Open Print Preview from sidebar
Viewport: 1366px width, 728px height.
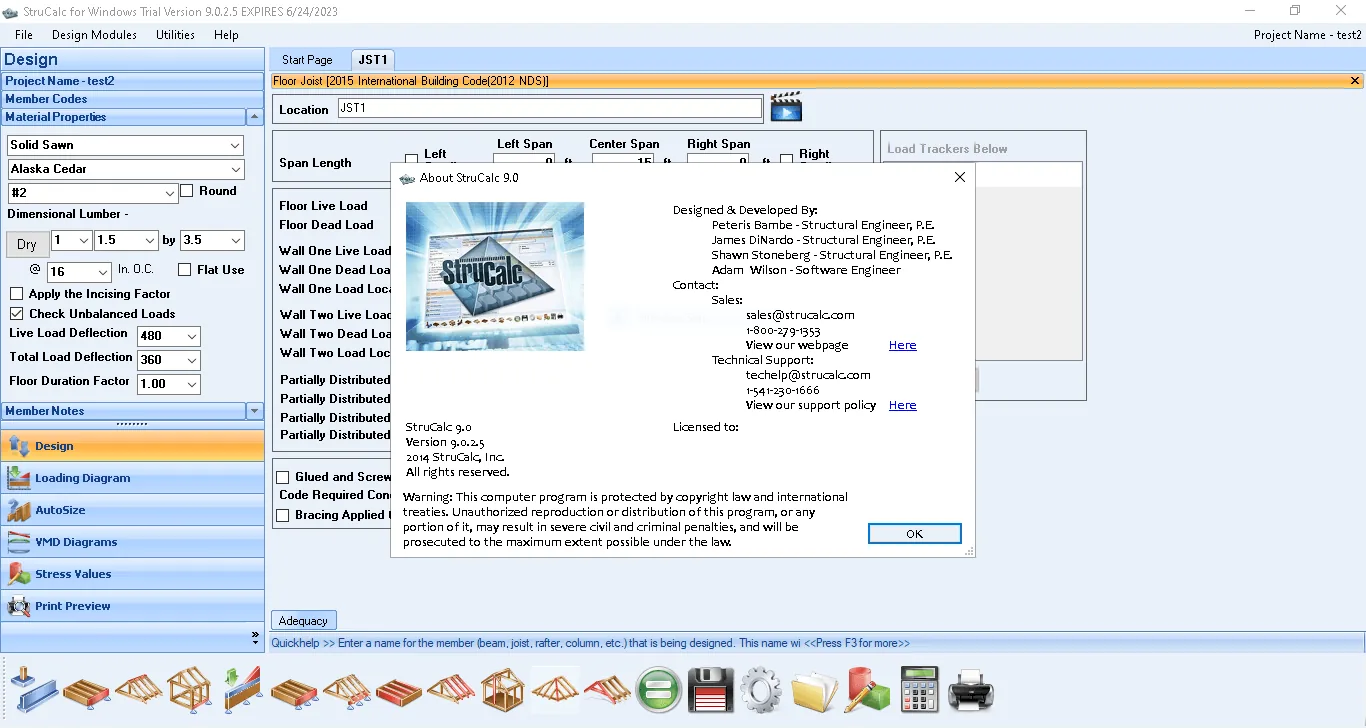point(132,606)
